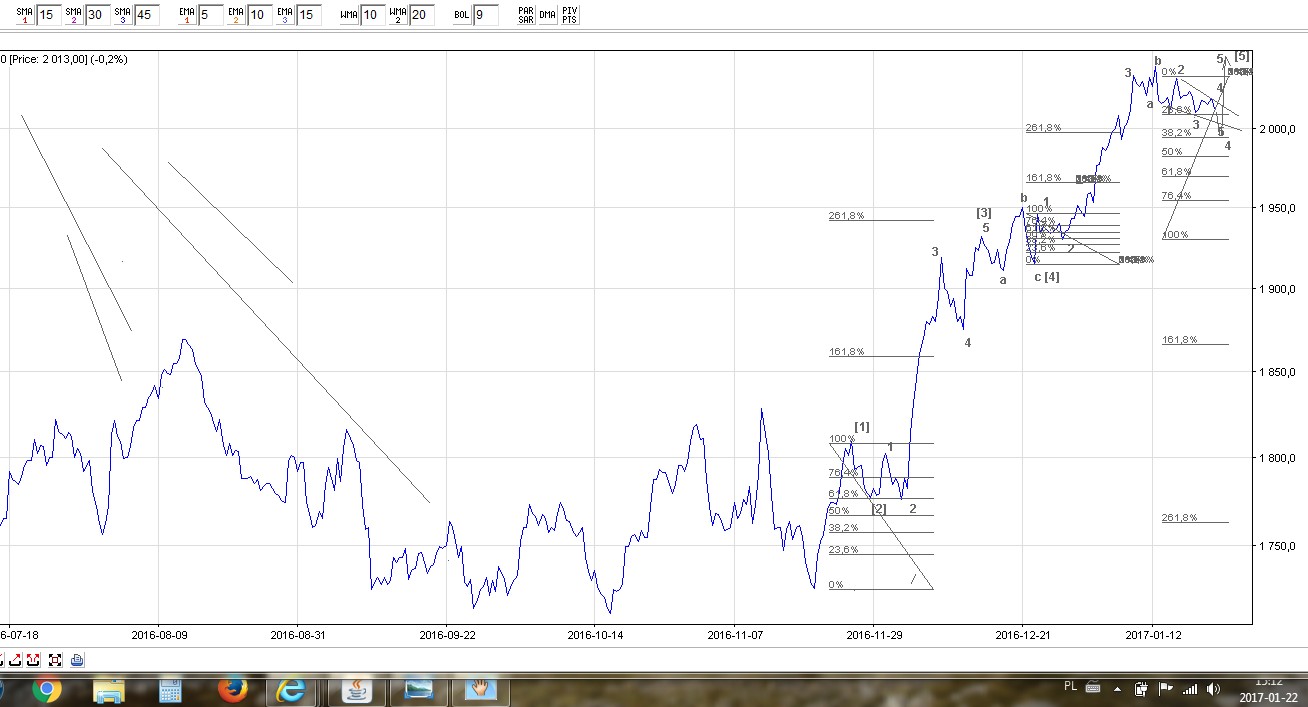
Task: Click the 2017-01-12 date axis label
Action: point(1153,634)
